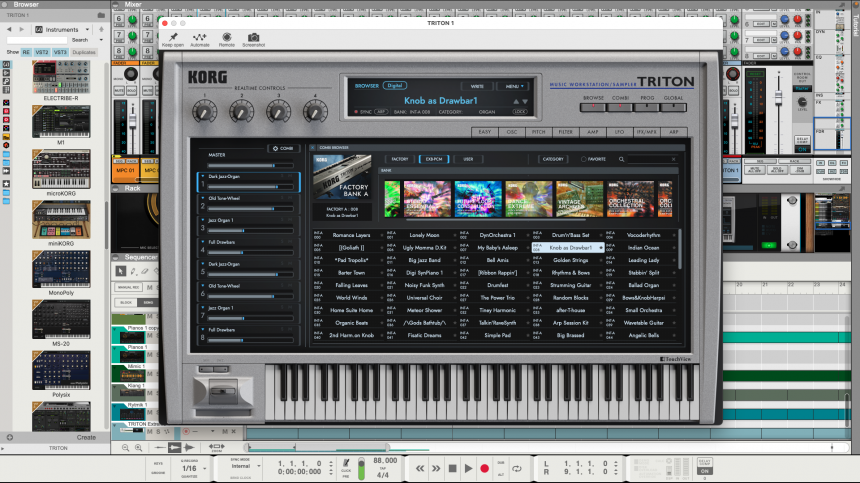
Task: Toggle the metronome Click icon
Action: coord(346,463)
